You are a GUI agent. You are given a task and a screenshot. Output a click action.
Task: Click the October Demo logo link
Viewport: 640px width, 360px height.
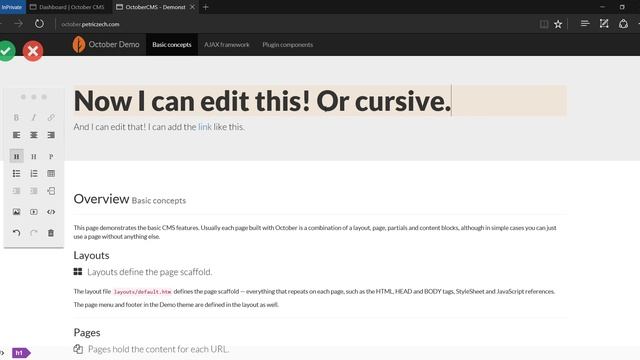pos(106,44)
